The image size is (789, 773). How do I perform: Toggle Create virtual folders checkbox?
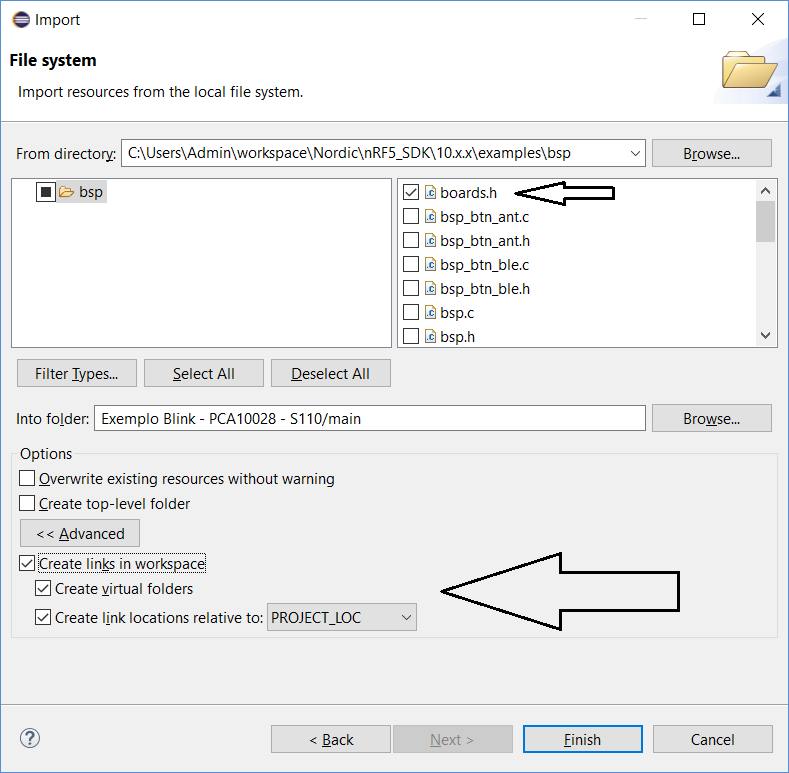click(x=43, y=588)
